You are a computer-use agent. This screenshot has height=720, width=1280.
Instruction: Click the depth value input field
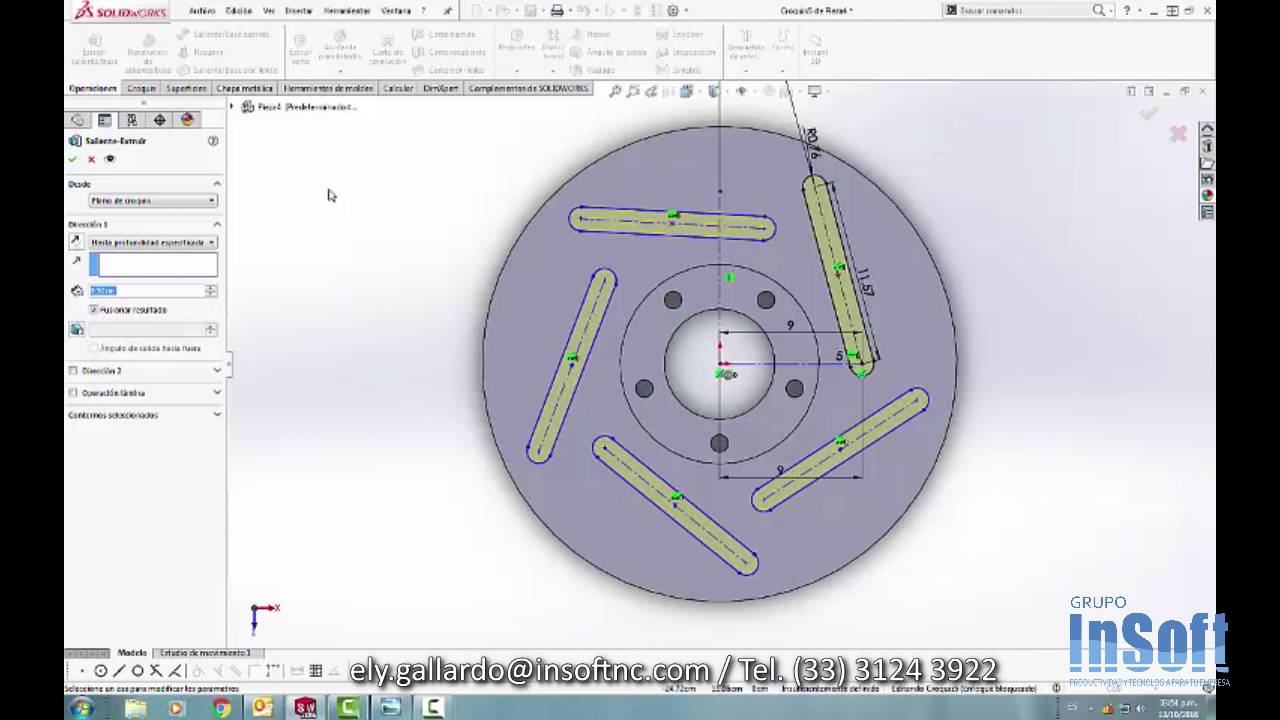coord(146,291)
